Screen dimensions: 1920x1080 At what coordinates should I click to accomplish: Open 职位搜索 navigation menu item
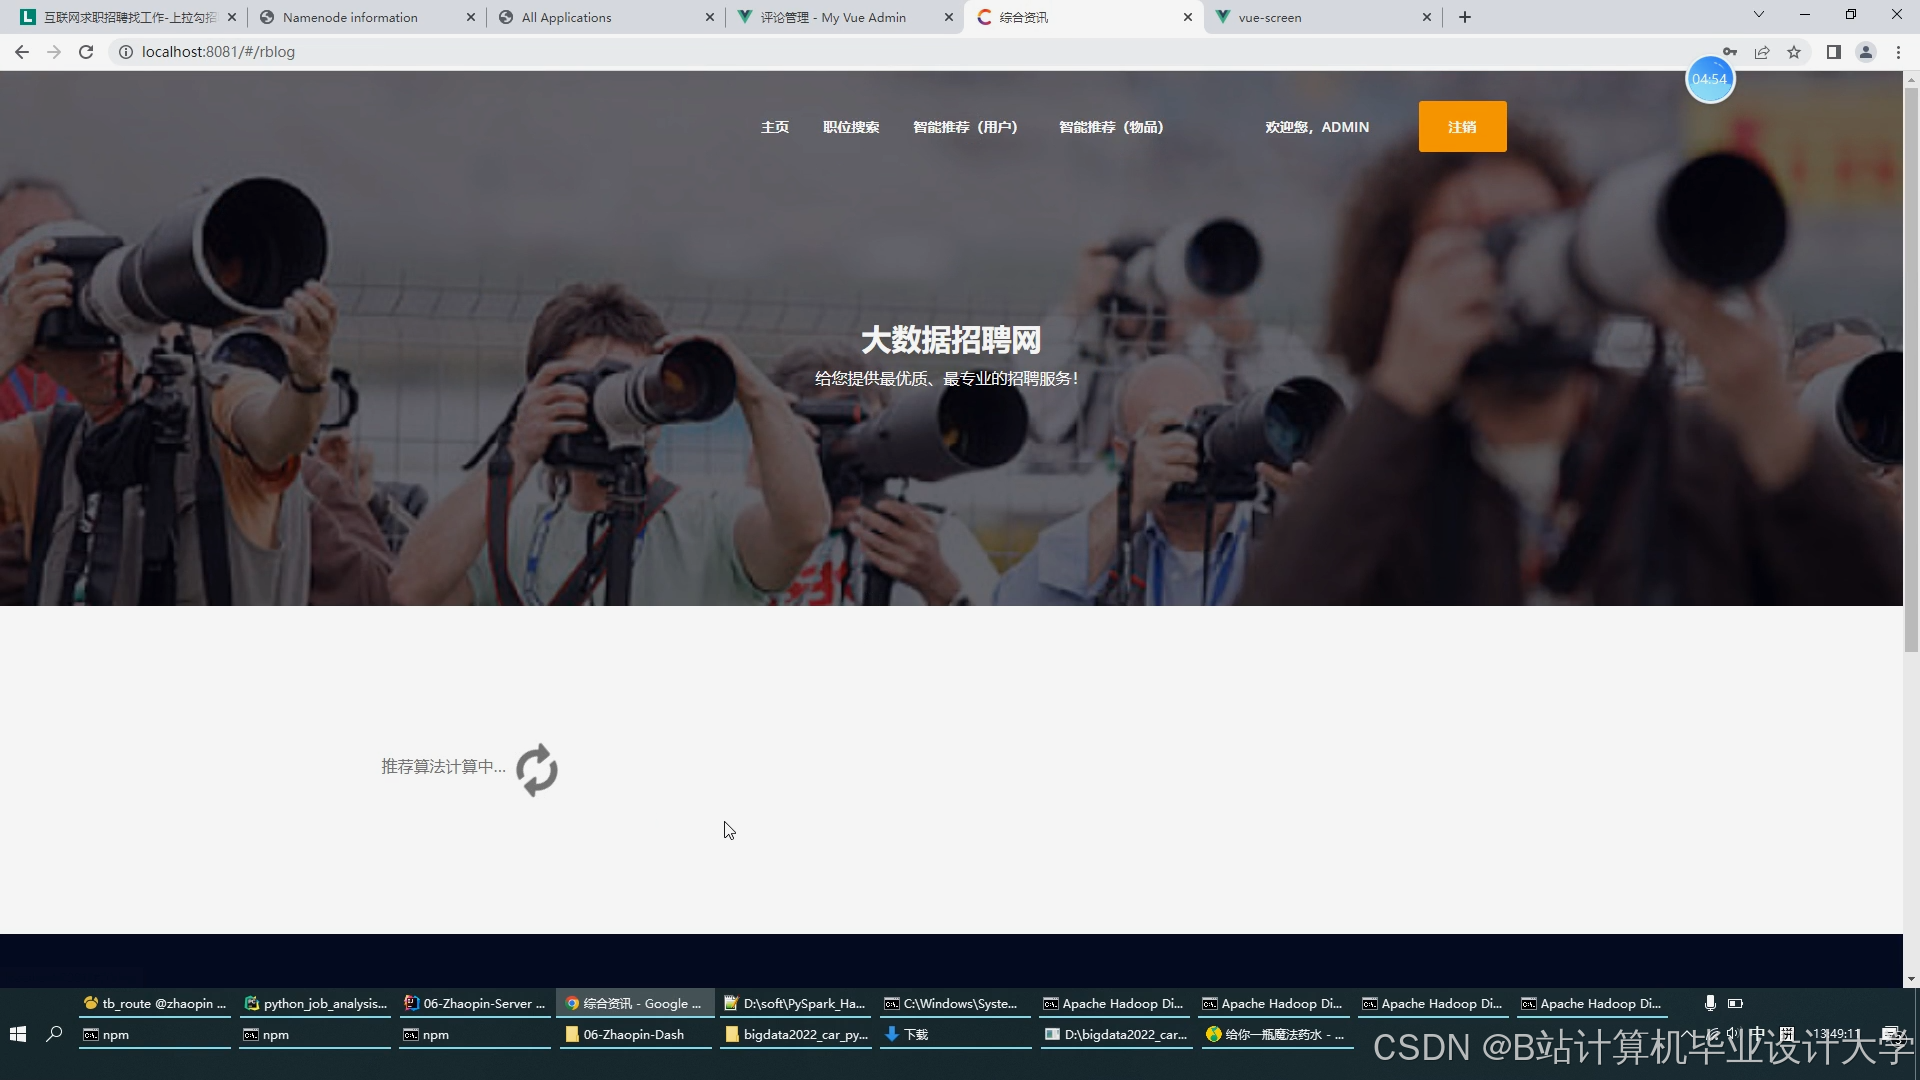coord(851,127)
